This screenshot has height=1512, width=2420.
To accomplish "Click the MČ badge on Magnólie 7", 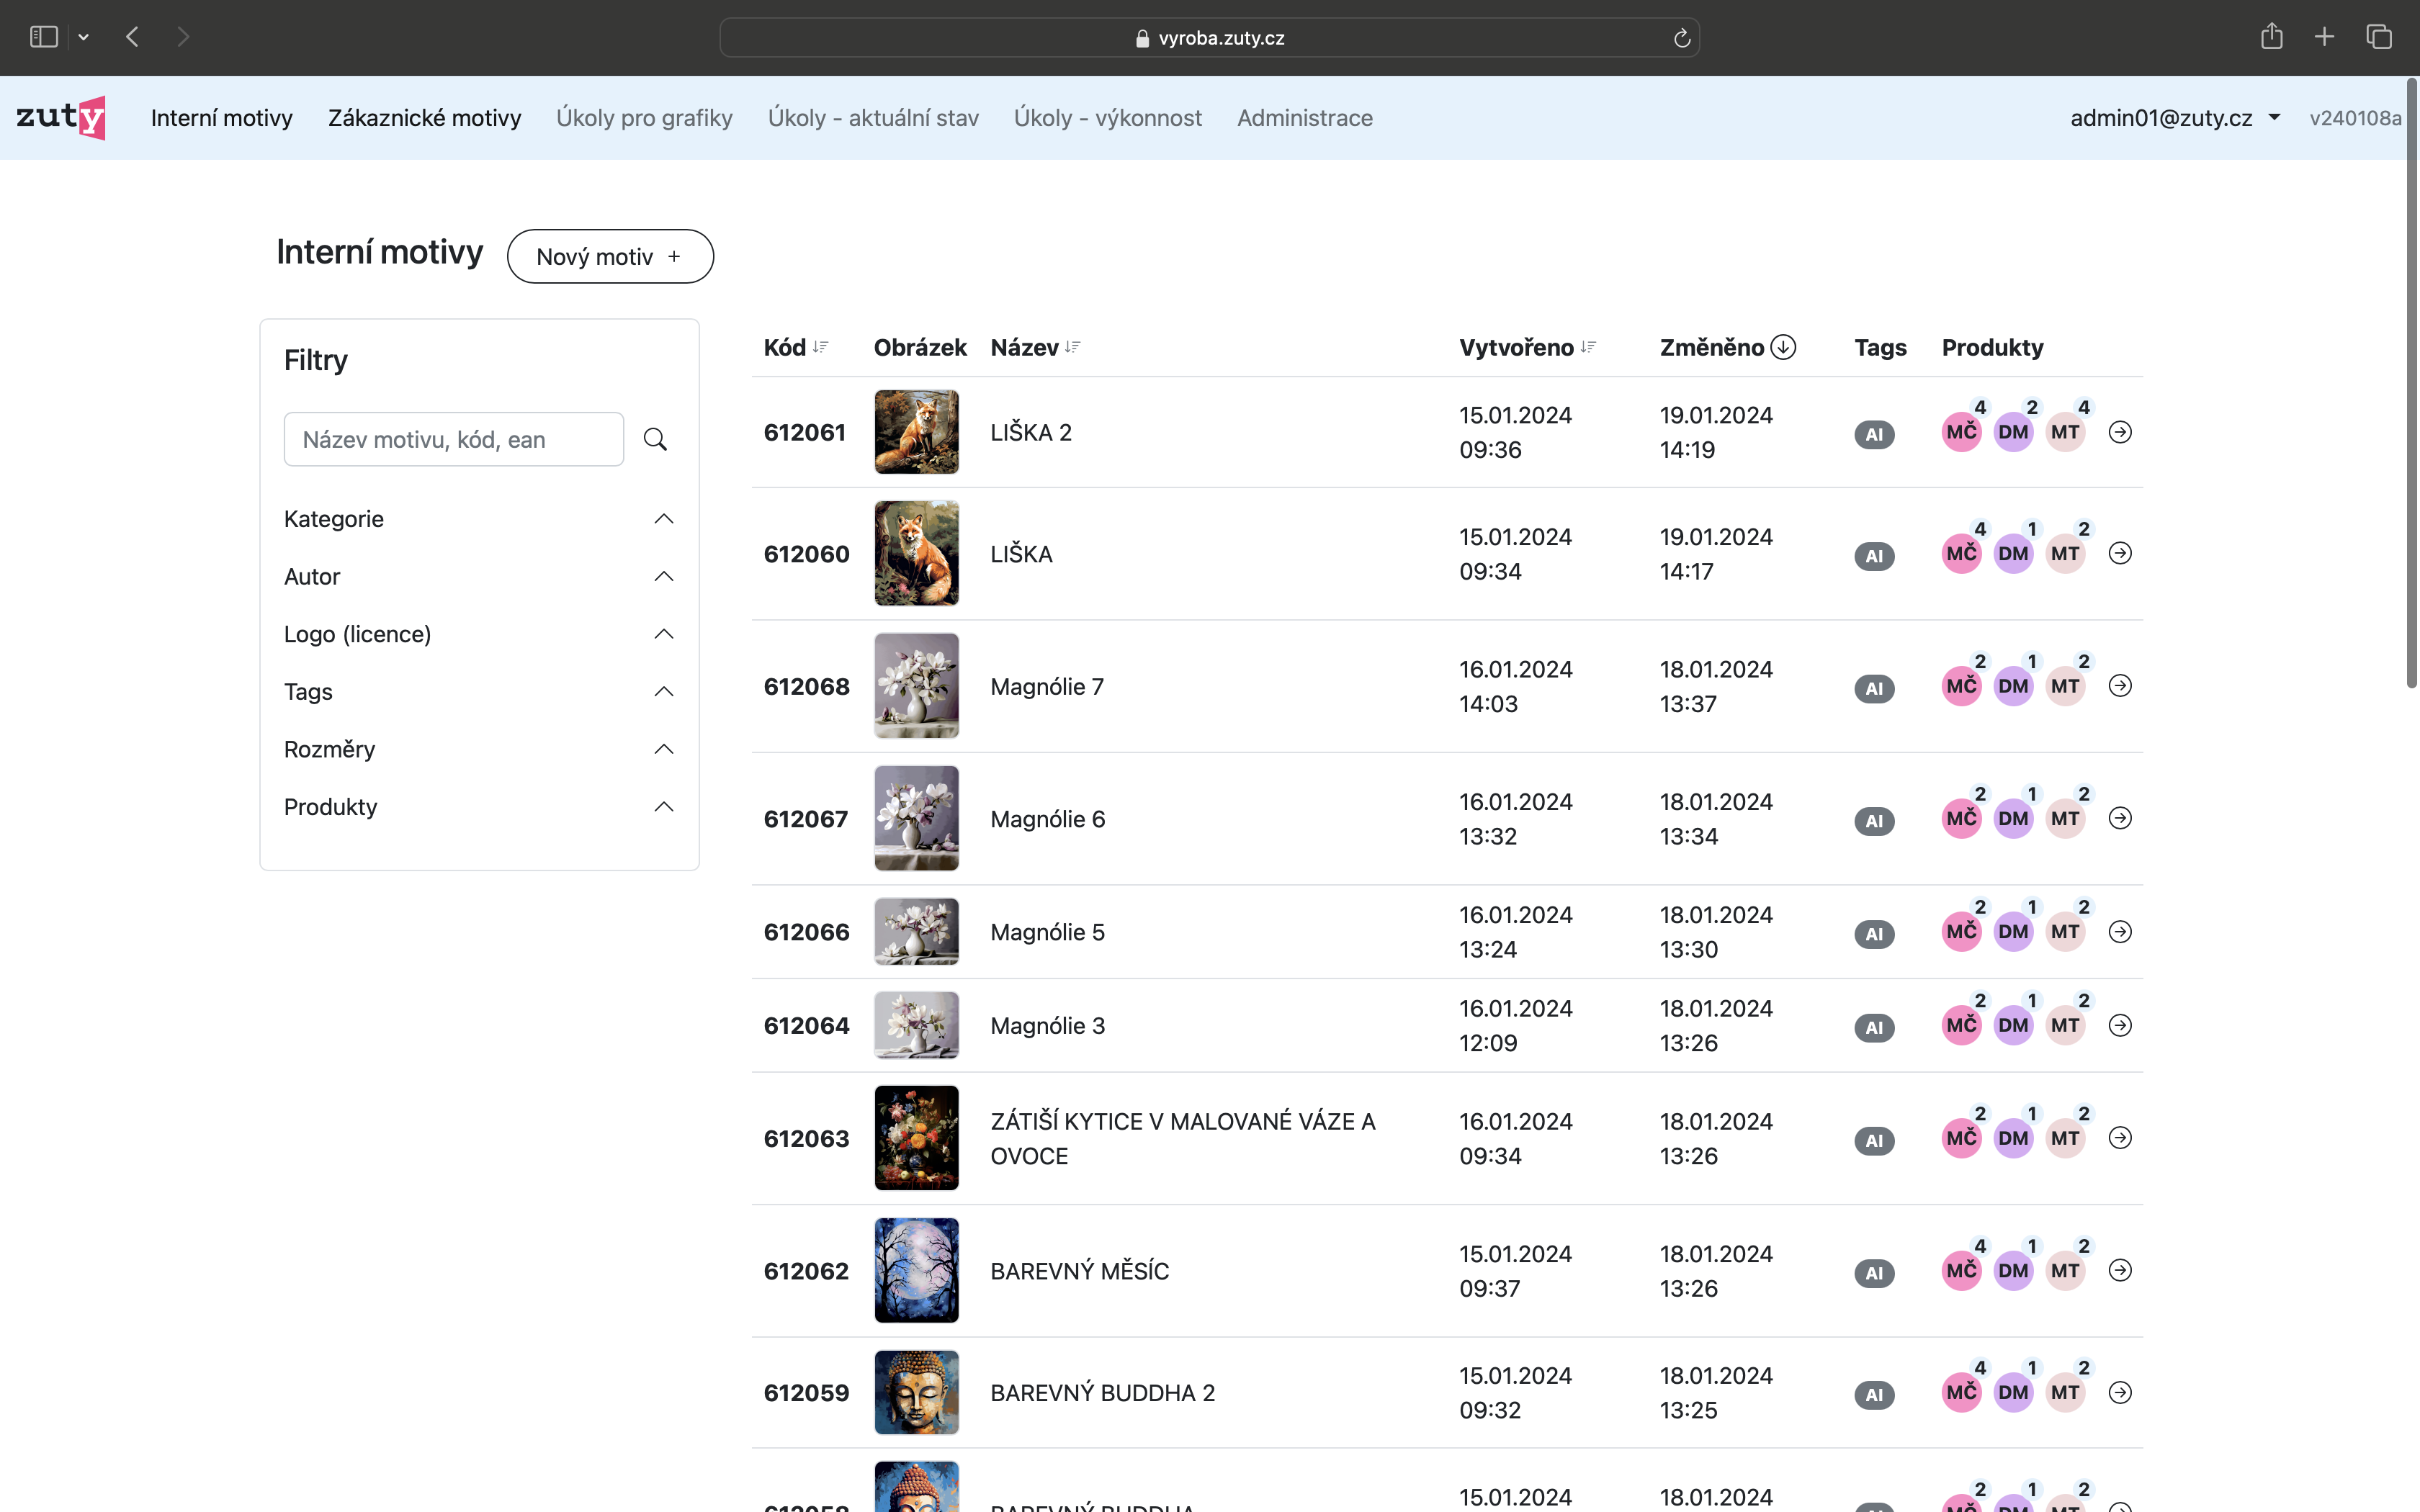I will pyautogui.click(x=1961, y=686).
